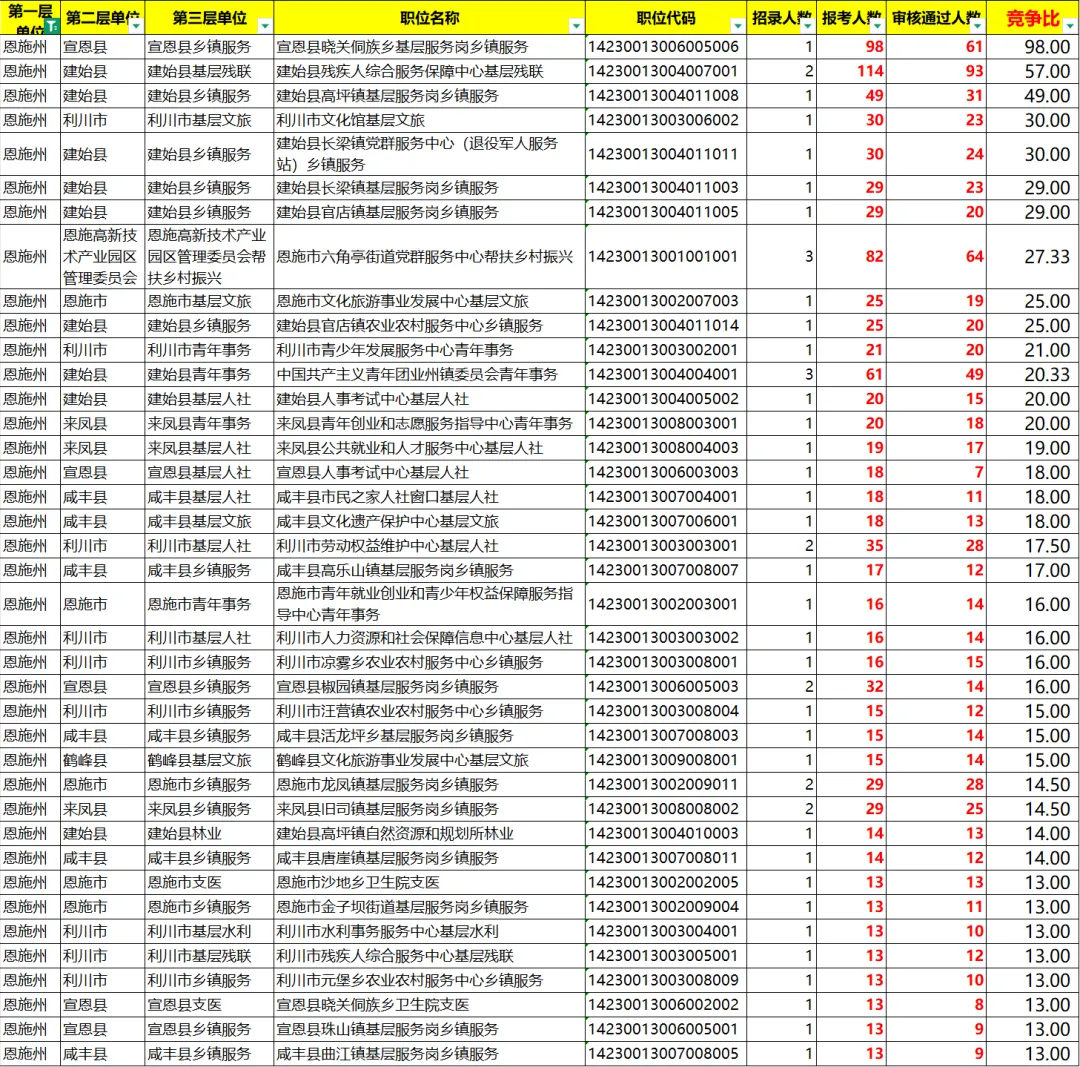Image resolution: width=1080 pixels, height=1067 pixels.
Task: Select job code 14230013003008009
Action: [666, 980]
